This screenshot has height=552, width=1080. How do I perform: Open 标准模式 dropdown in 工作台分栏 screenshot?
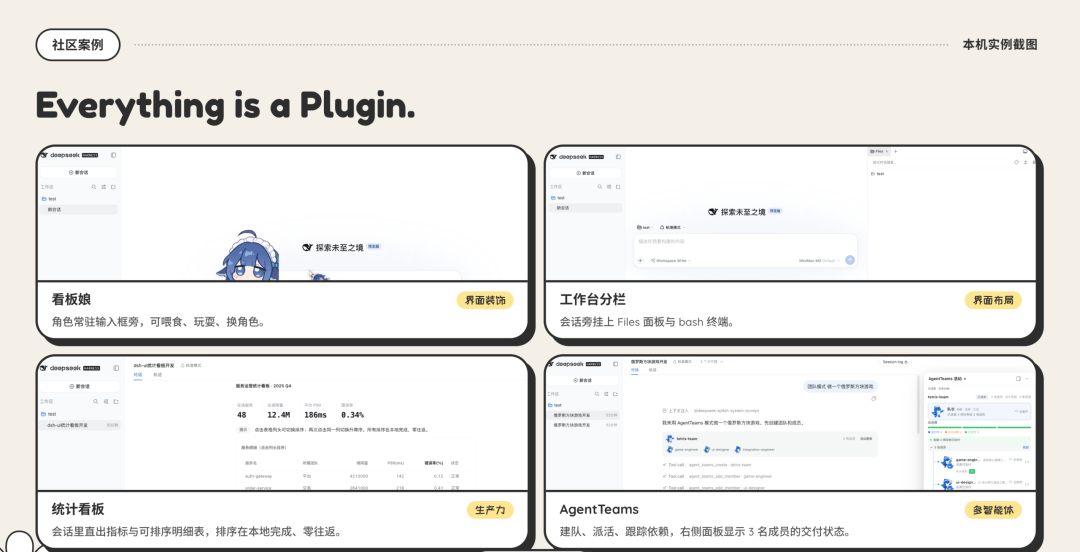click(x=672, y=227)
